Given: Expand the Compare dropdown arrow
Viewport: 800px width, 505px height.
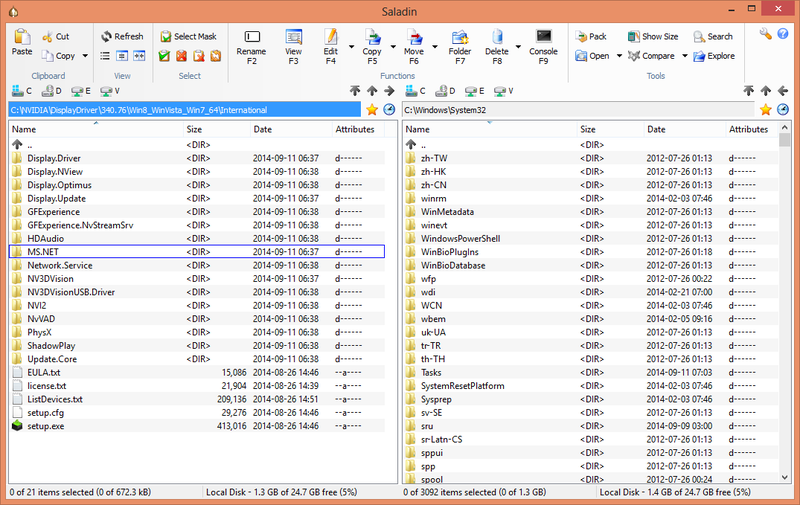Looking at the screenshot, I should (x=685, y=56).
